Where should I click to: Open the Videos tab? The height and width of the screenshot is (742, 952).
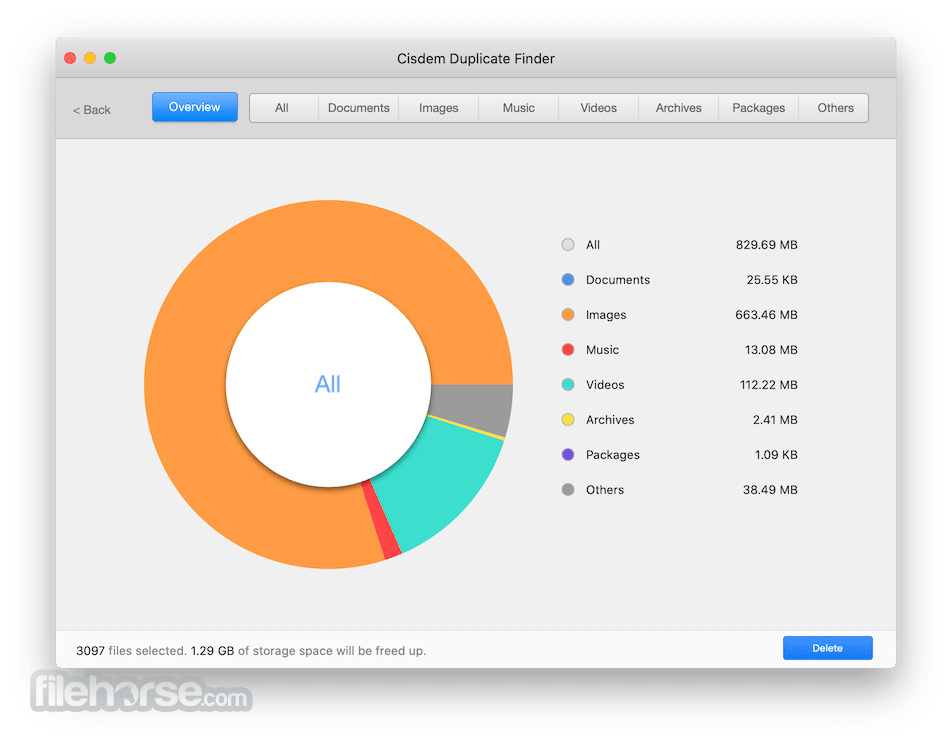click(598, 108)
